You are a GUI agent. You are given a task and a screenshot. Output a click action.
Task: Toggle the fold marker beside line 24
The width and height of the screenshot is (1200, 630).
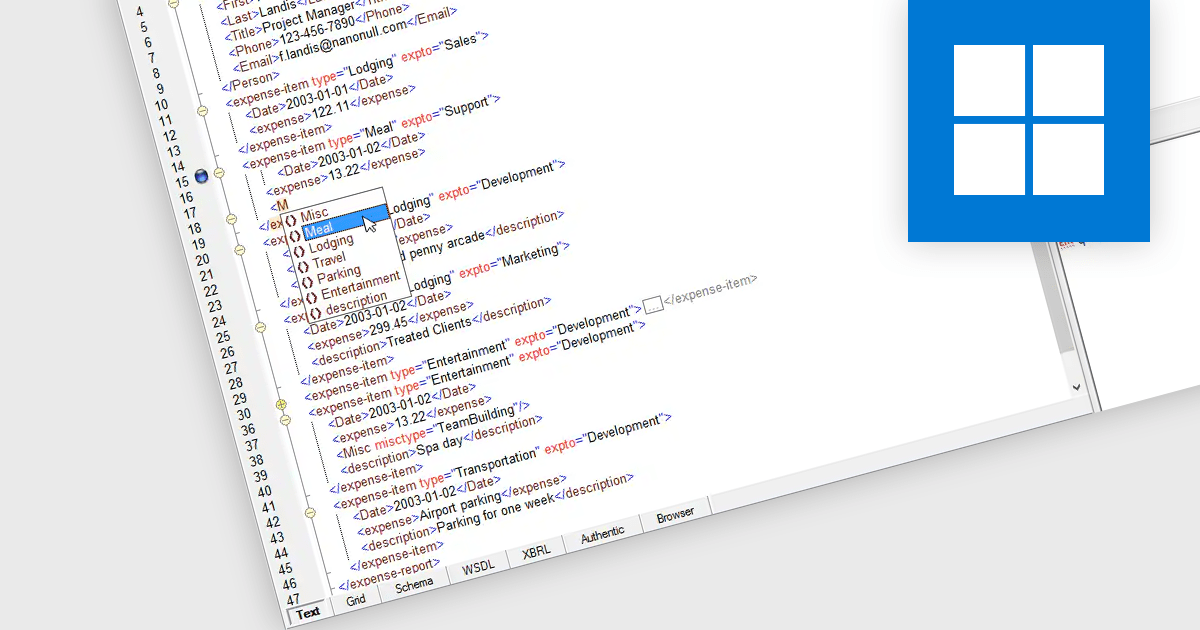coord(260,327)
